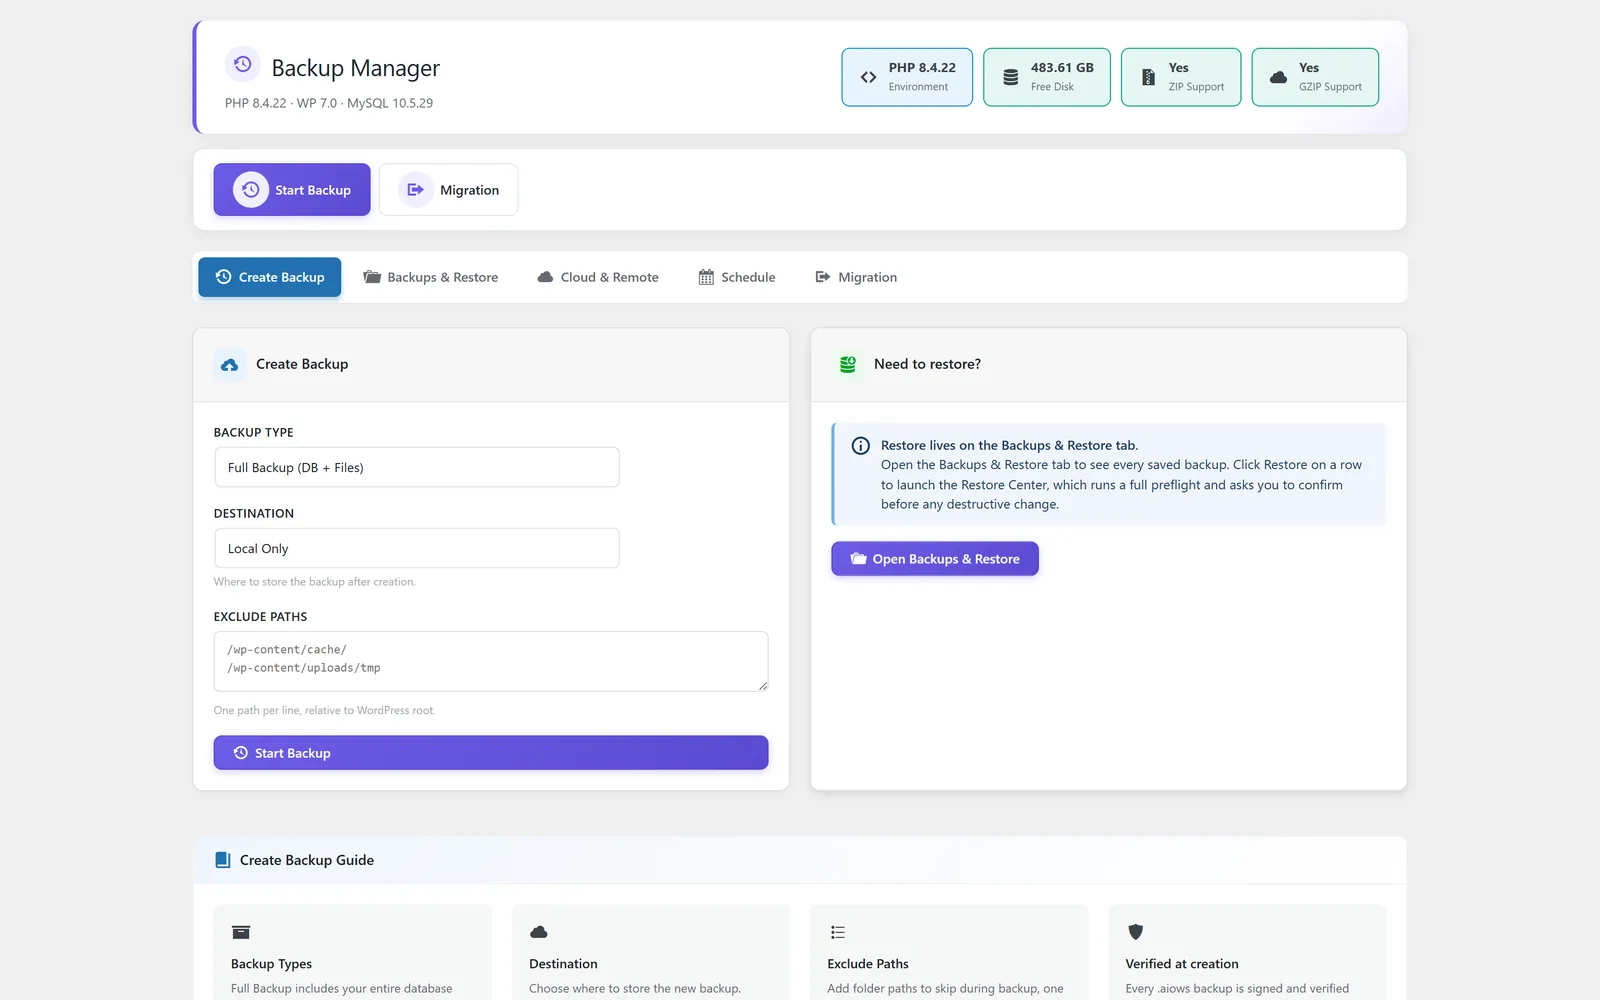This screenshot has width=1600, height=1000.
Task: Click the wide Start Backup button under Exclude Paths
Action: click(x=491, y=753)
